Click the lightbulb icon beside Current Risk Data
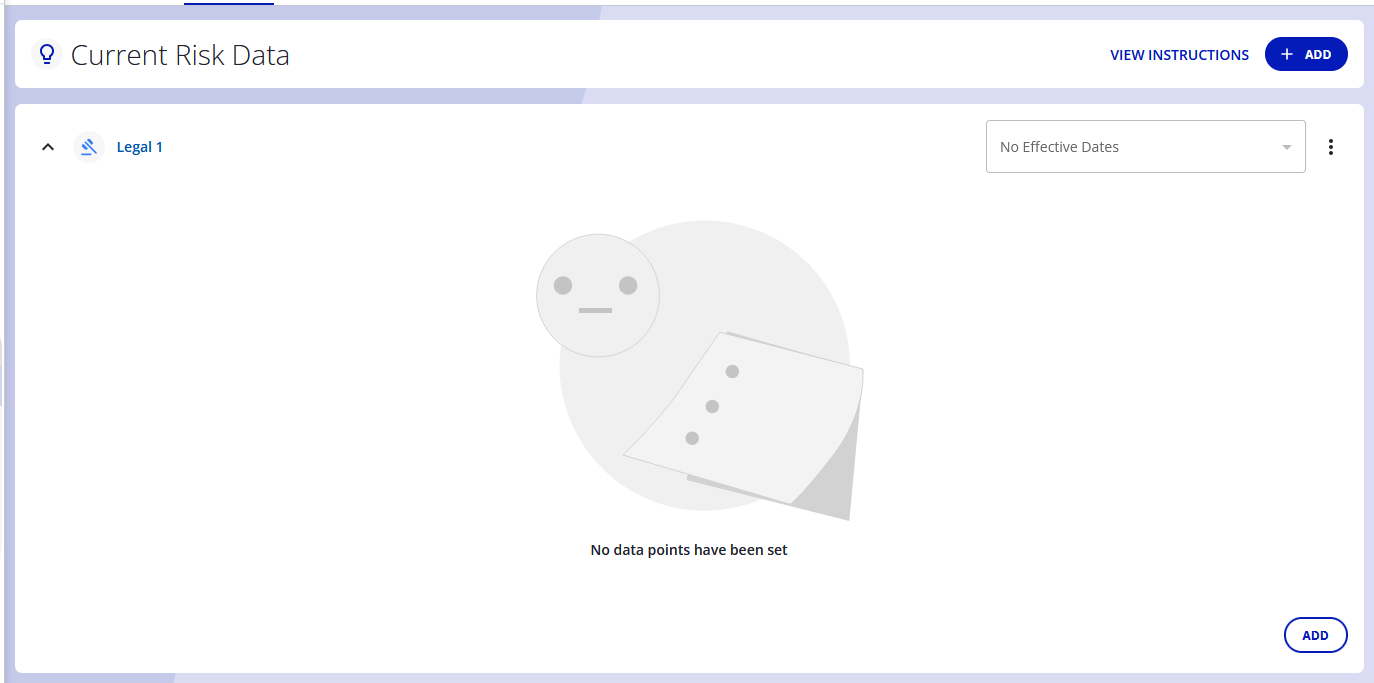 [x=47, y=54]
